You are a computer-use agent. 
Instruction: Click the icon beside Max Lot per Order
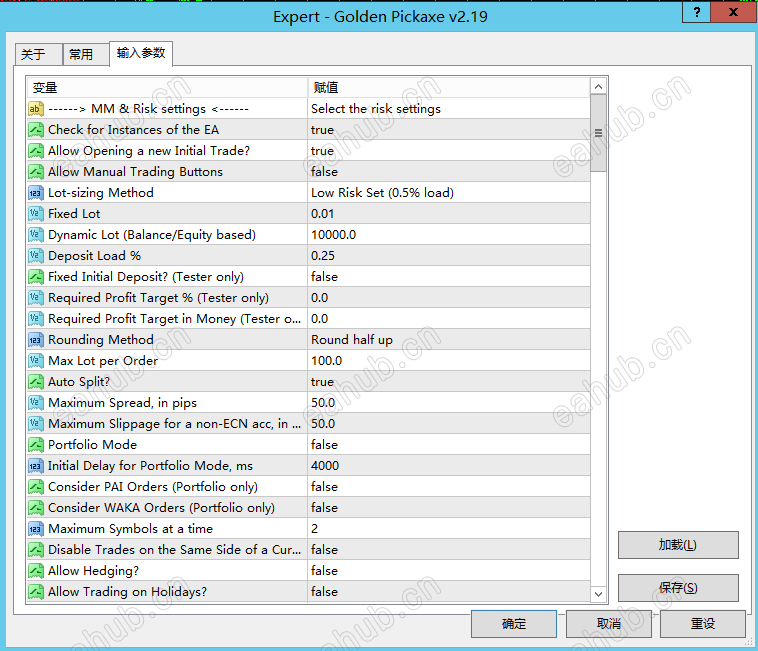tap(36, 361)
